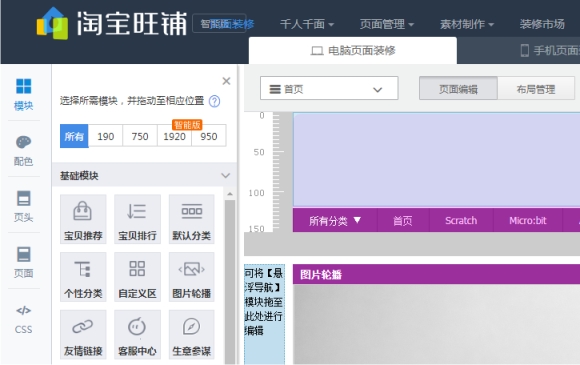Click the module list scrollbar track
This screenshot has height=365, width=580.
(x=230, y=281)
